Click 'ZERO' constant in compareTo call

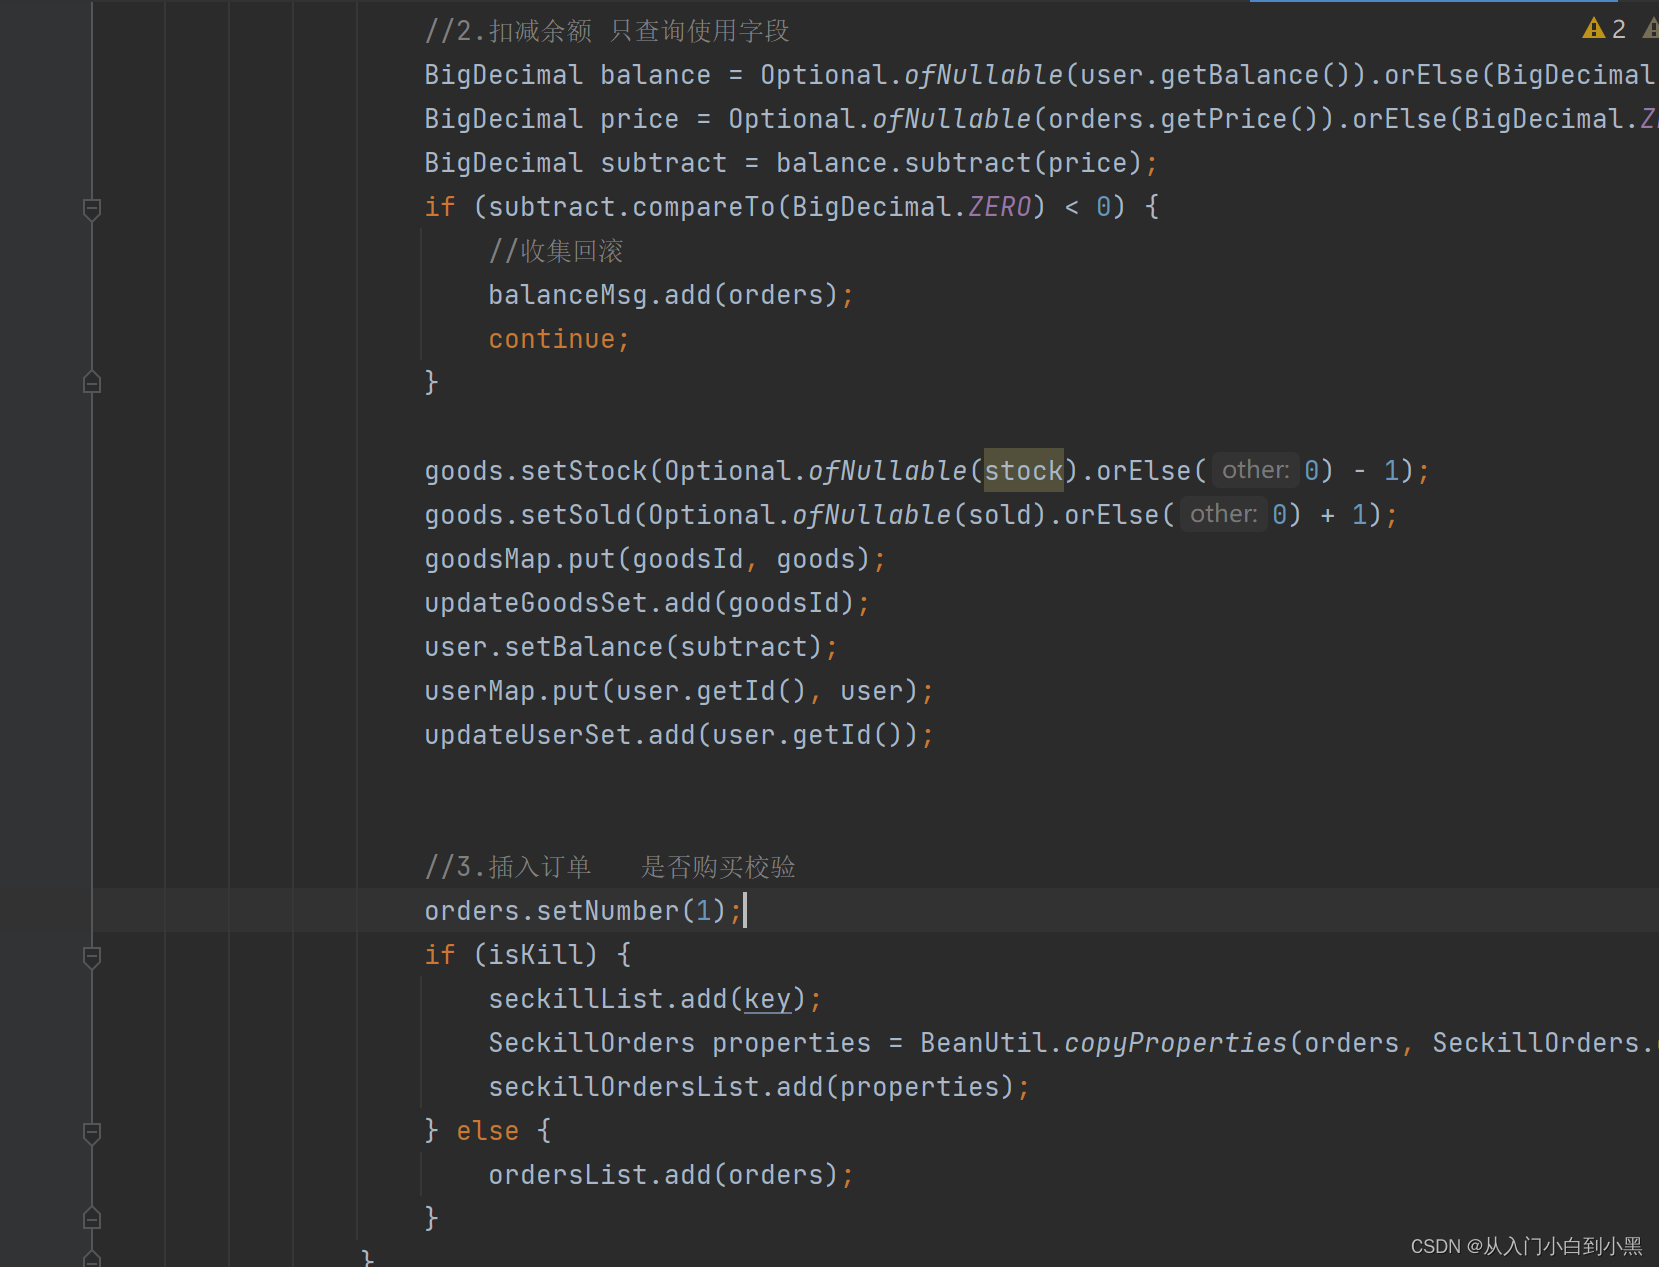(999, 207)
